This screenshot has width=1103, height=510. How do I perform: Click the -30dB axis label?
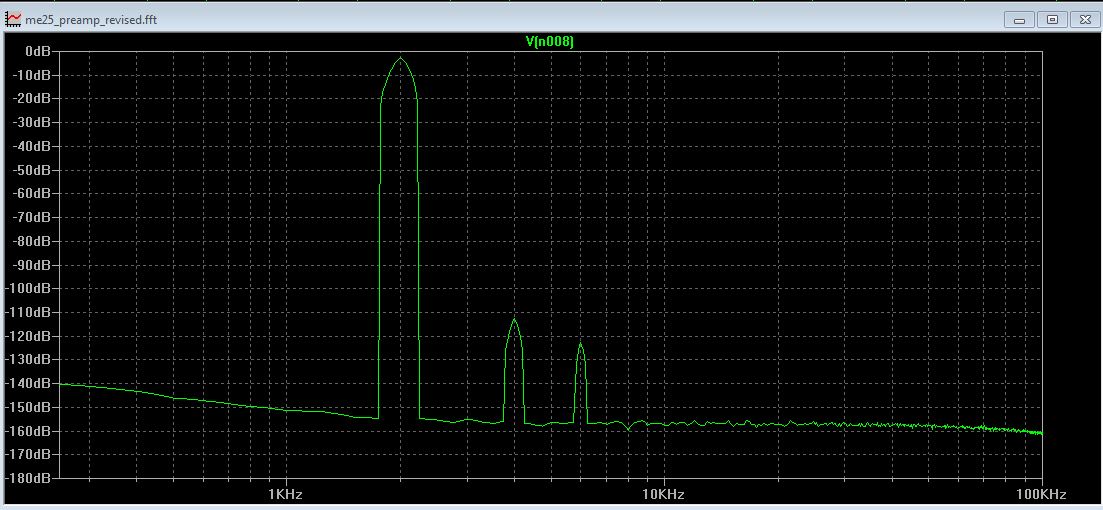(32, 122)
